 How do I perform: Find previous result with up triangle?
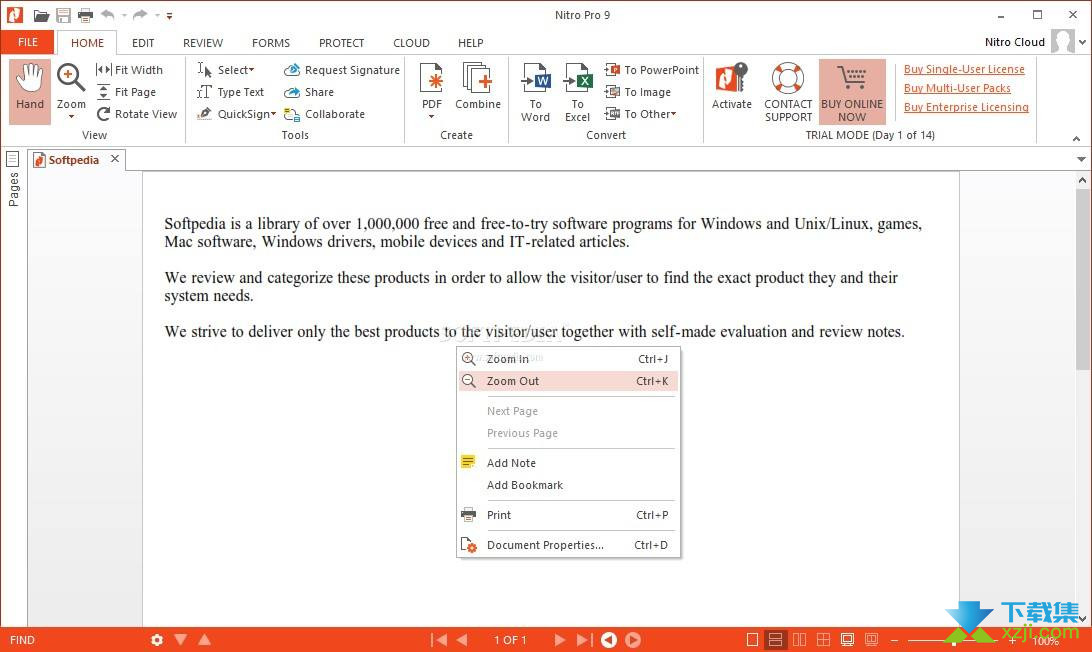click(205, 639)
